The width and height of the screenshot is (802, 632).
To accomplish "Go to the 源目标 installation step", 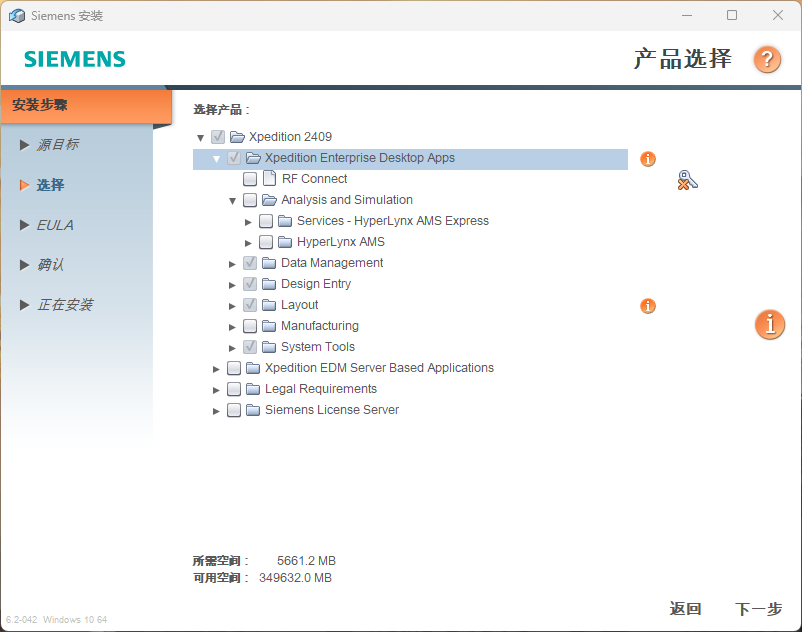I will point(57,145).
